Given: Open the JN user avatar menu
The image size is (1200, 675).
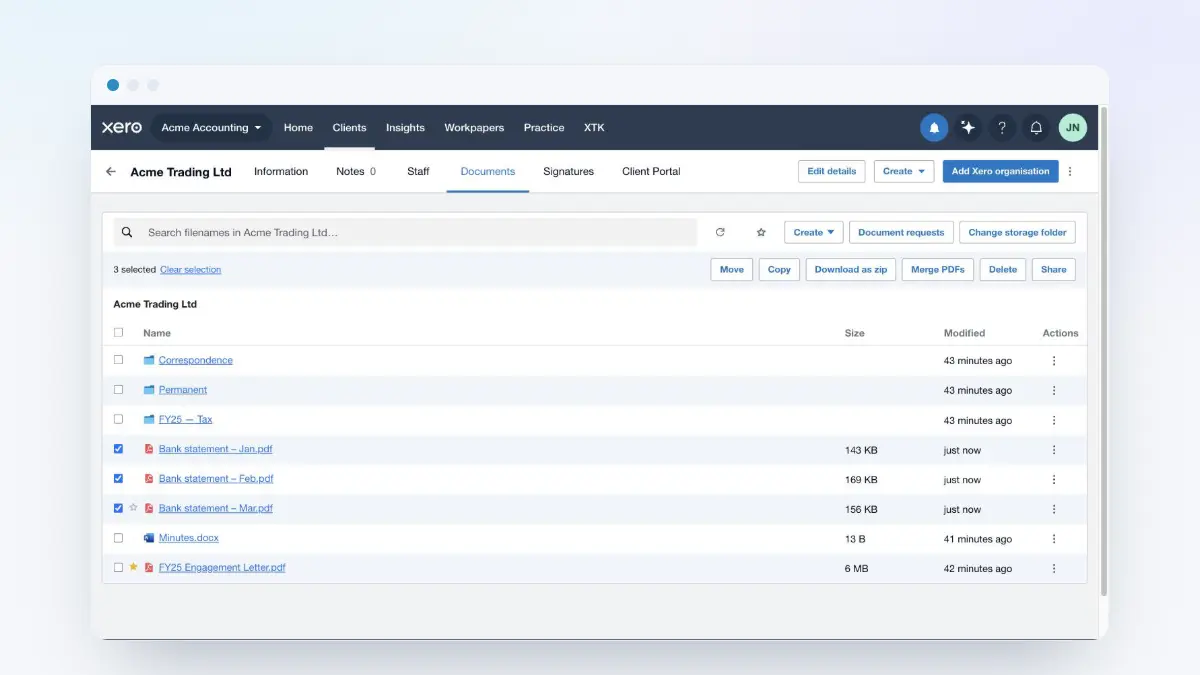Looking at the screenshot, I should 1072,128.
